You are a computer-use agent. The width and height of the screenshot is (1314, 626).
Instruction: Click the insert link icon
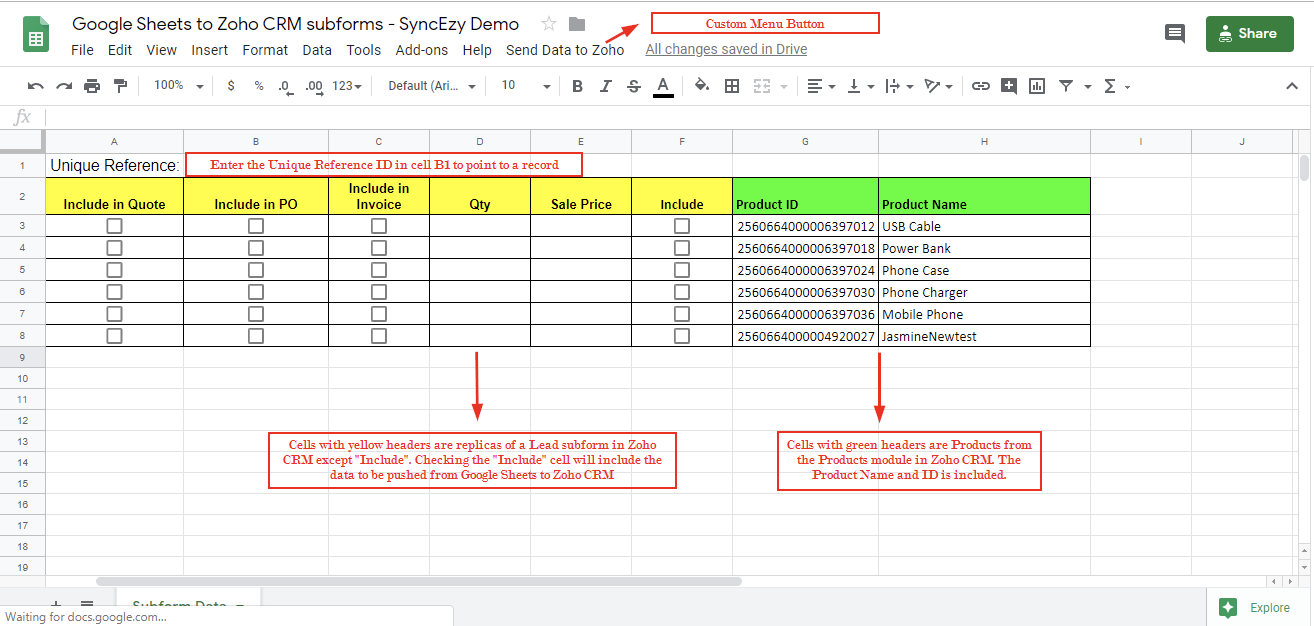point(981,86)
